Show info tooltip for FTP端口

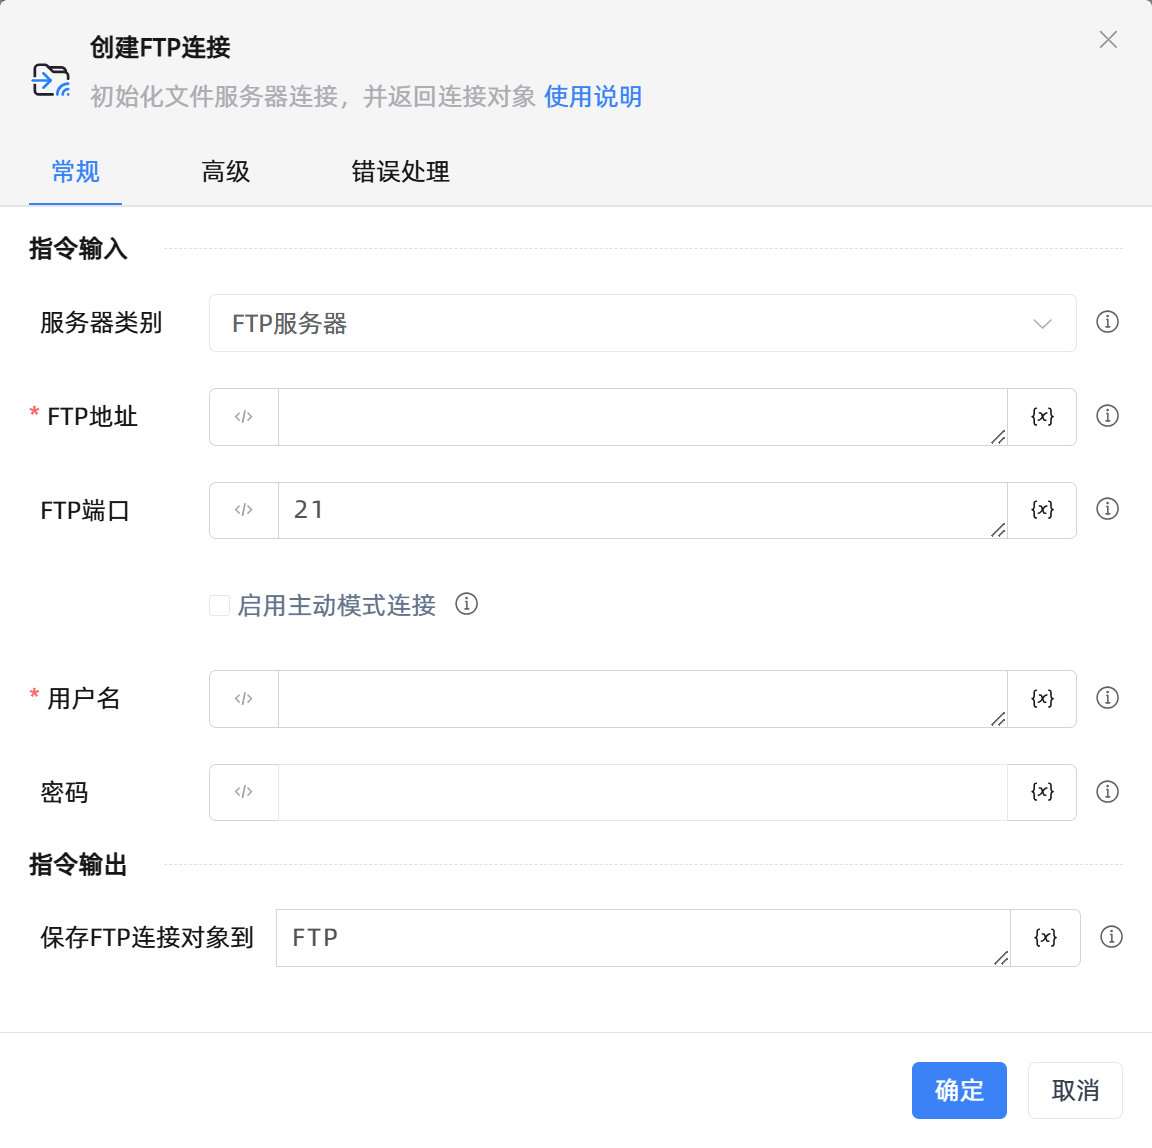[x=1107, y=509]
